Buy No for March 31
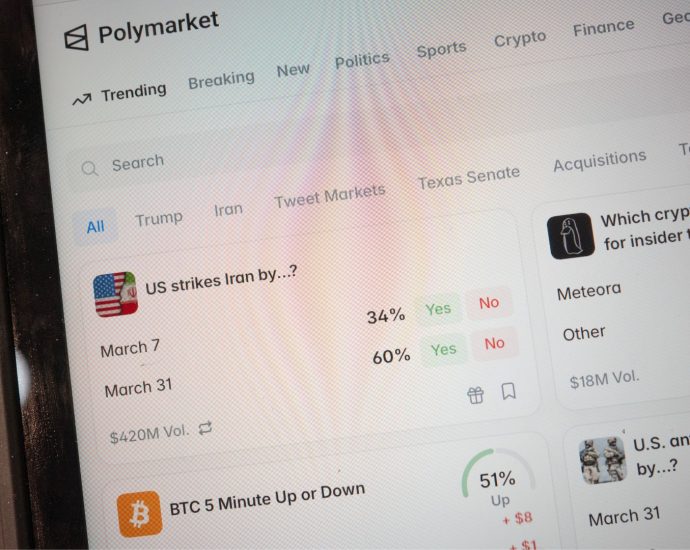 coord(494,343)
